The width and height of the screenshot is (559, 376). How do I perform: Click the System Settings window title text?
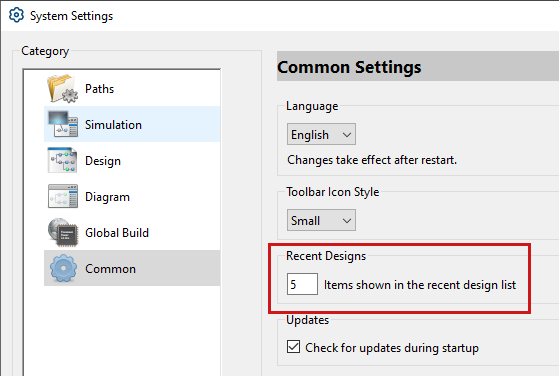(71, 16)
